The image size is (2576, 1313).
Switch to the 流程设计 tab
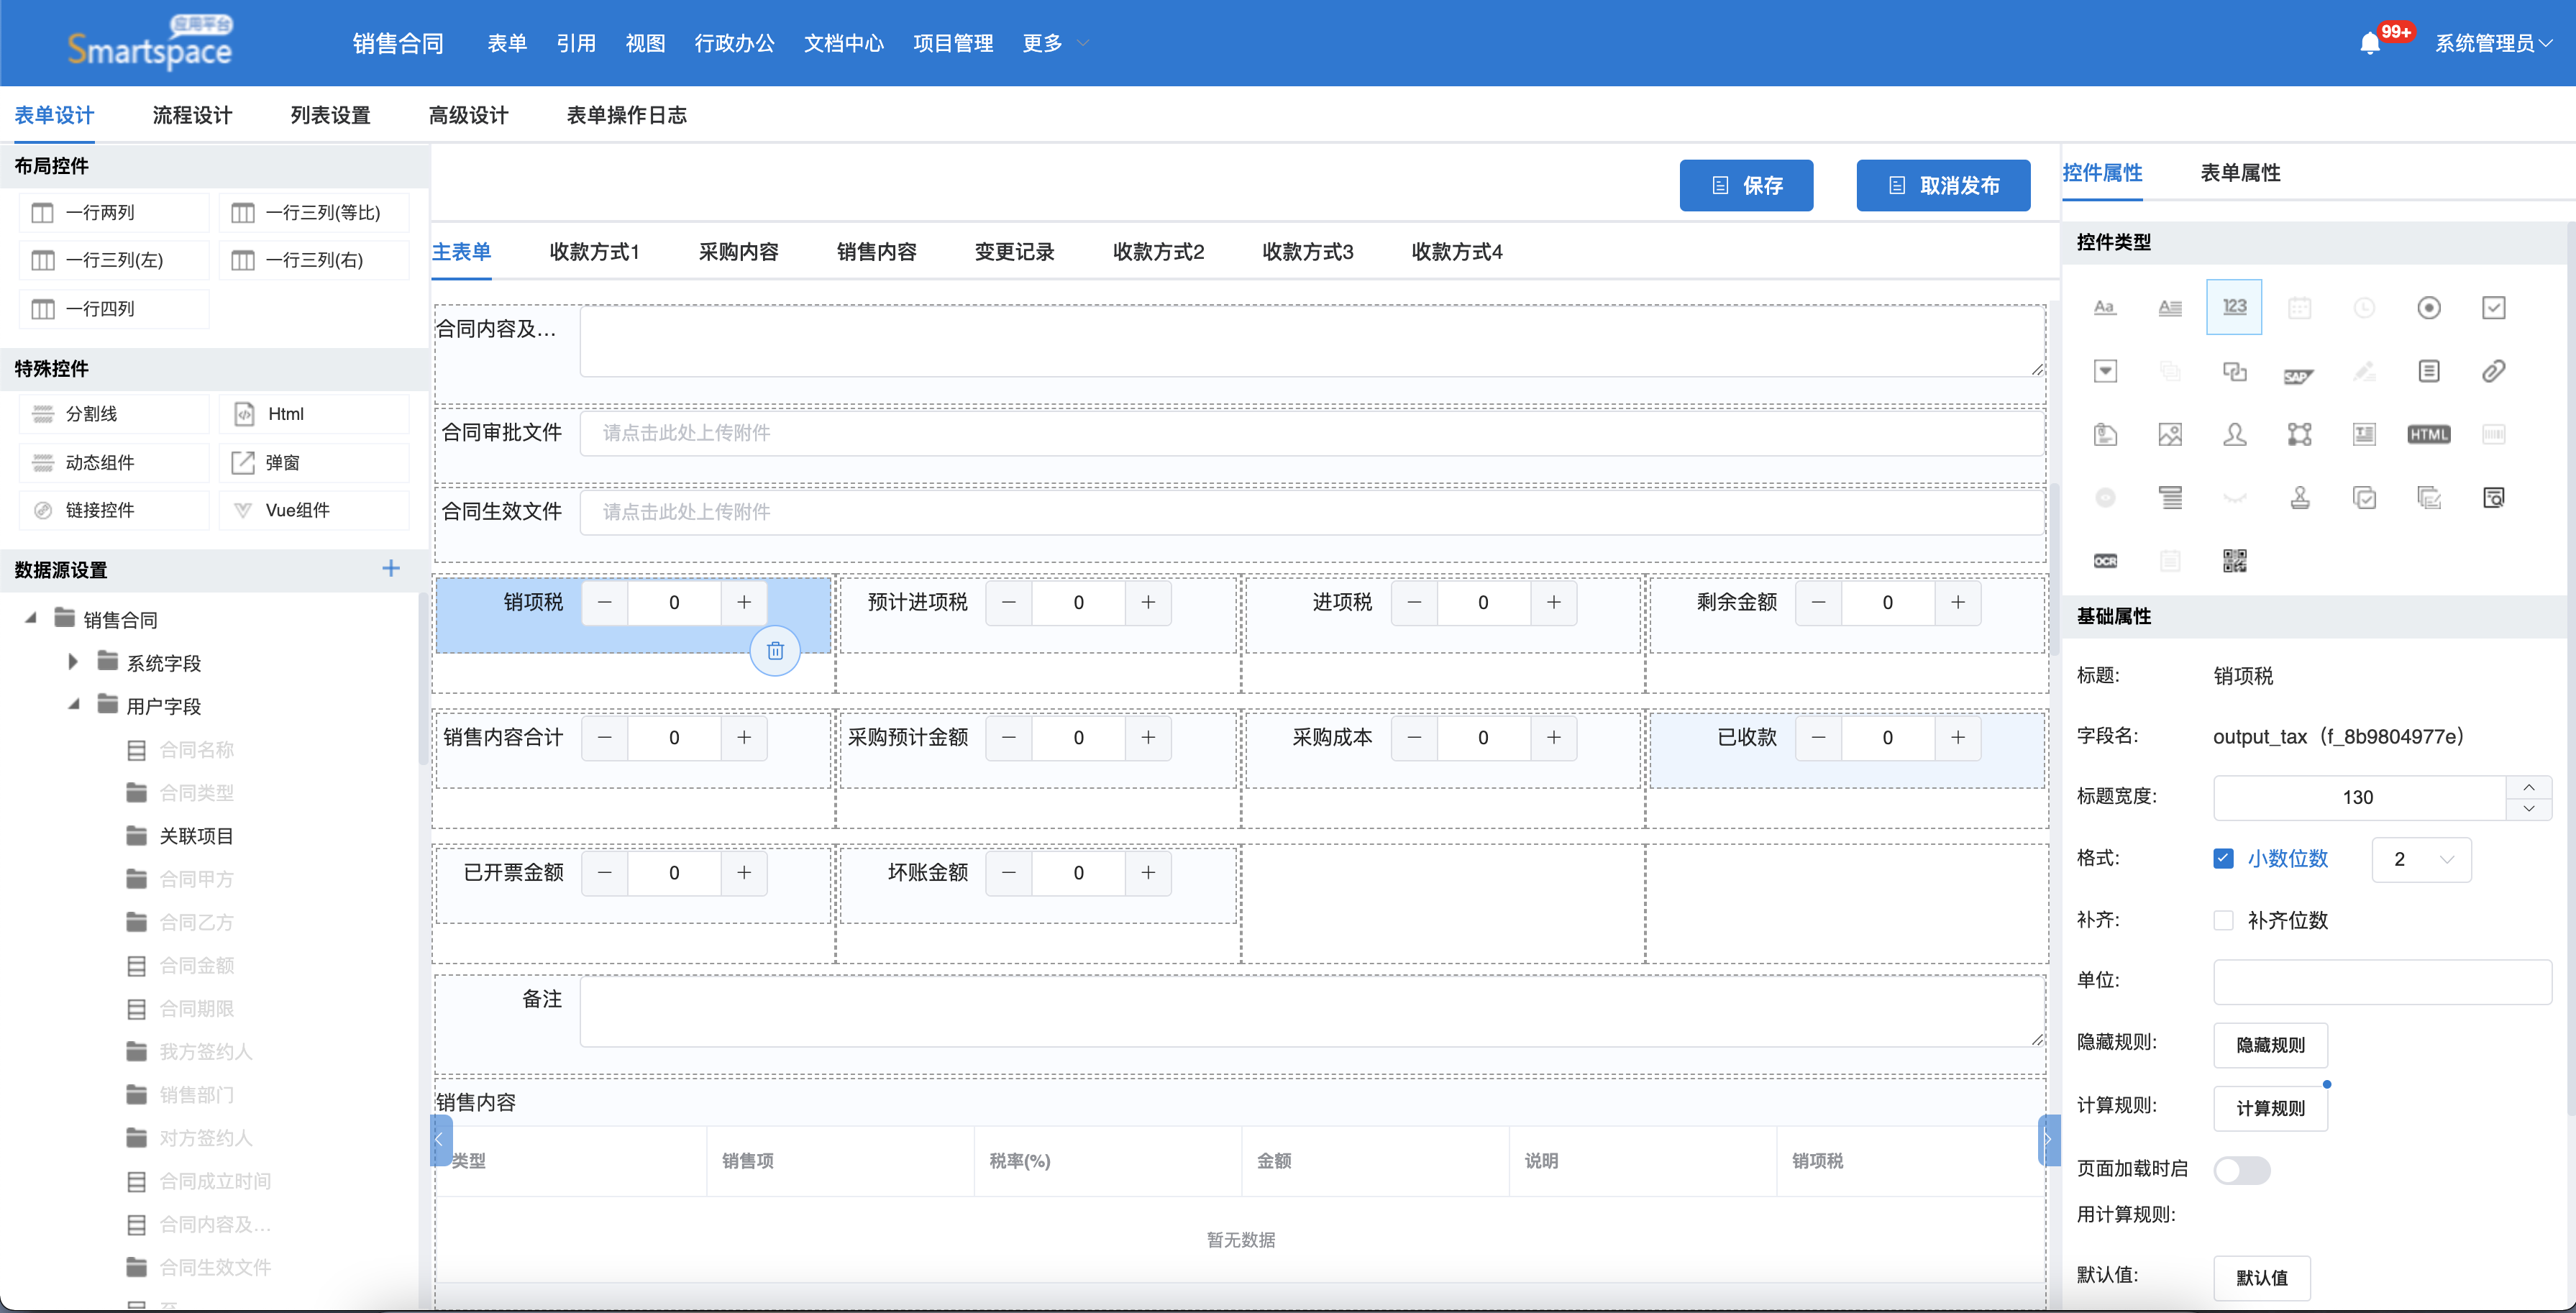tap(192, 115)
